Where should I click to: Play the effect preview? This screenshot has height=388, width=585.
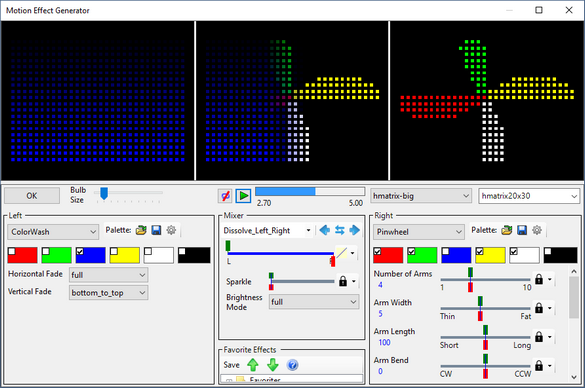coord(243,196)
